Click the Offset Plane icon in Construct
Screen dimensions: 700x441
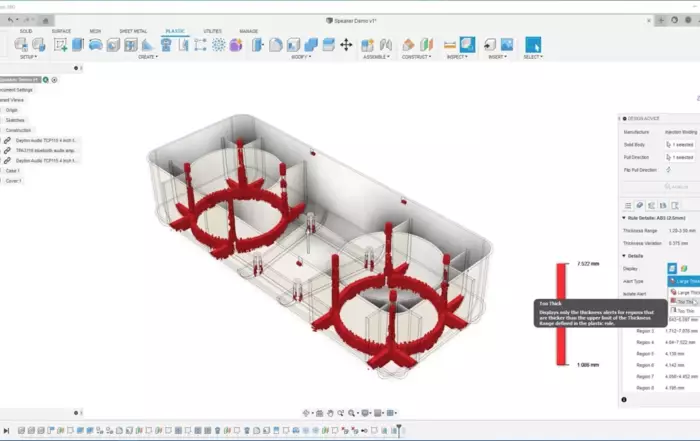tap(408, 45)
